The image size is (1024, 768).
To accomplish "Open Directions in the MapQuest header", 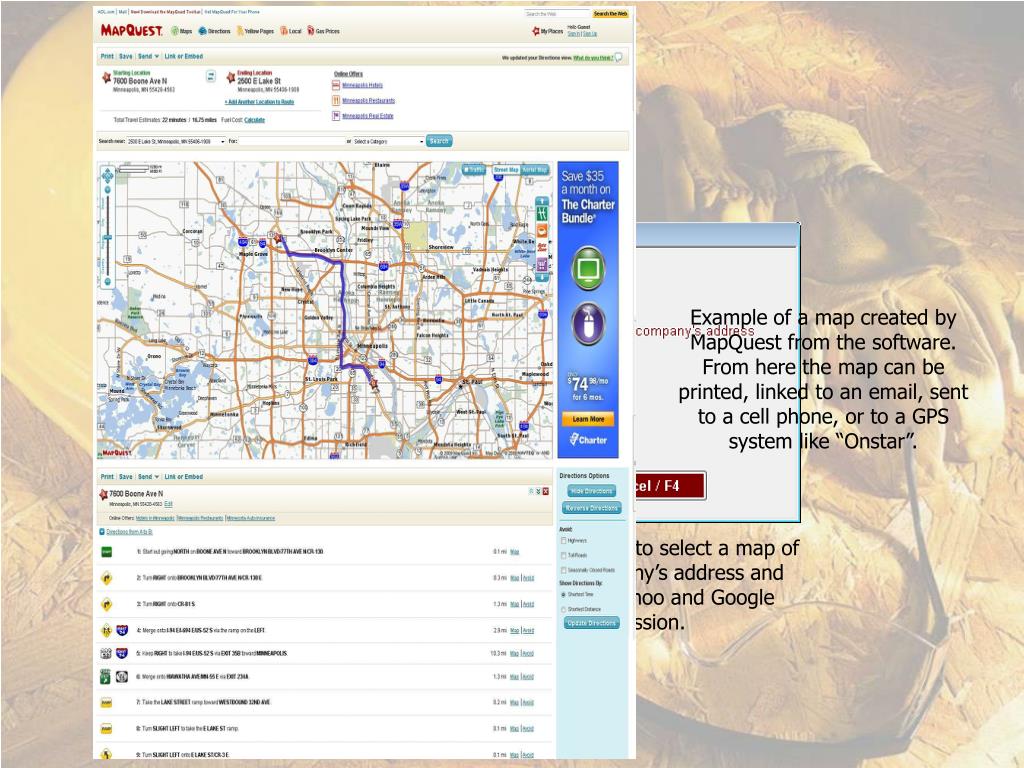I will click(x=214, y=31).
